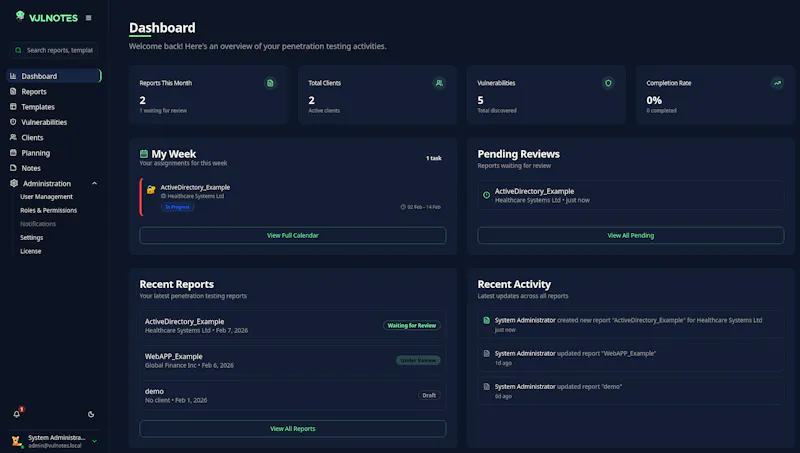Image resolution: width=800 pixels, height=453 pixels.
Task: Click the admin@vulnotes.local email text
Action: coord(55,446)
